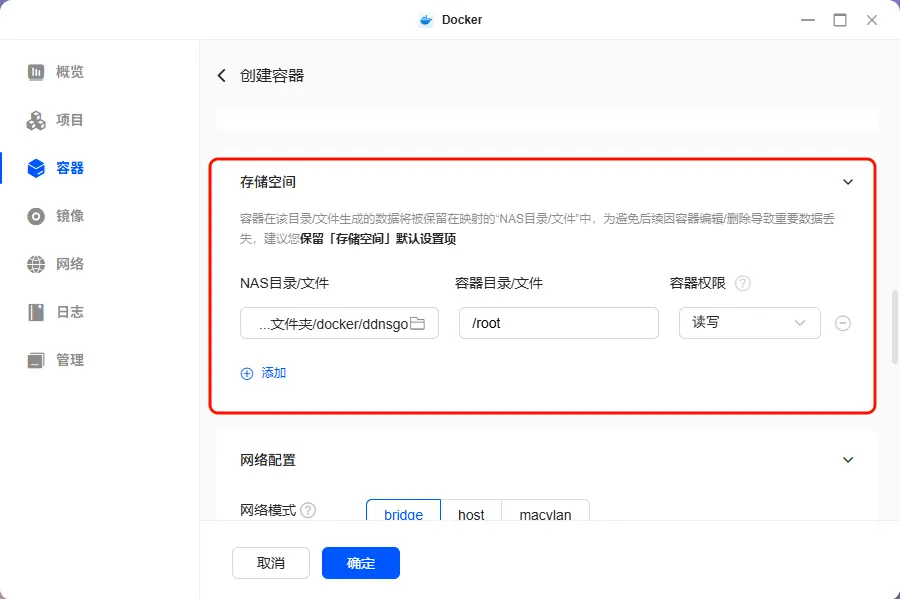Browse NAS folder via folder icon
Image resolution: width=900 pixels, height=599 pixels.
click(418, 323)
